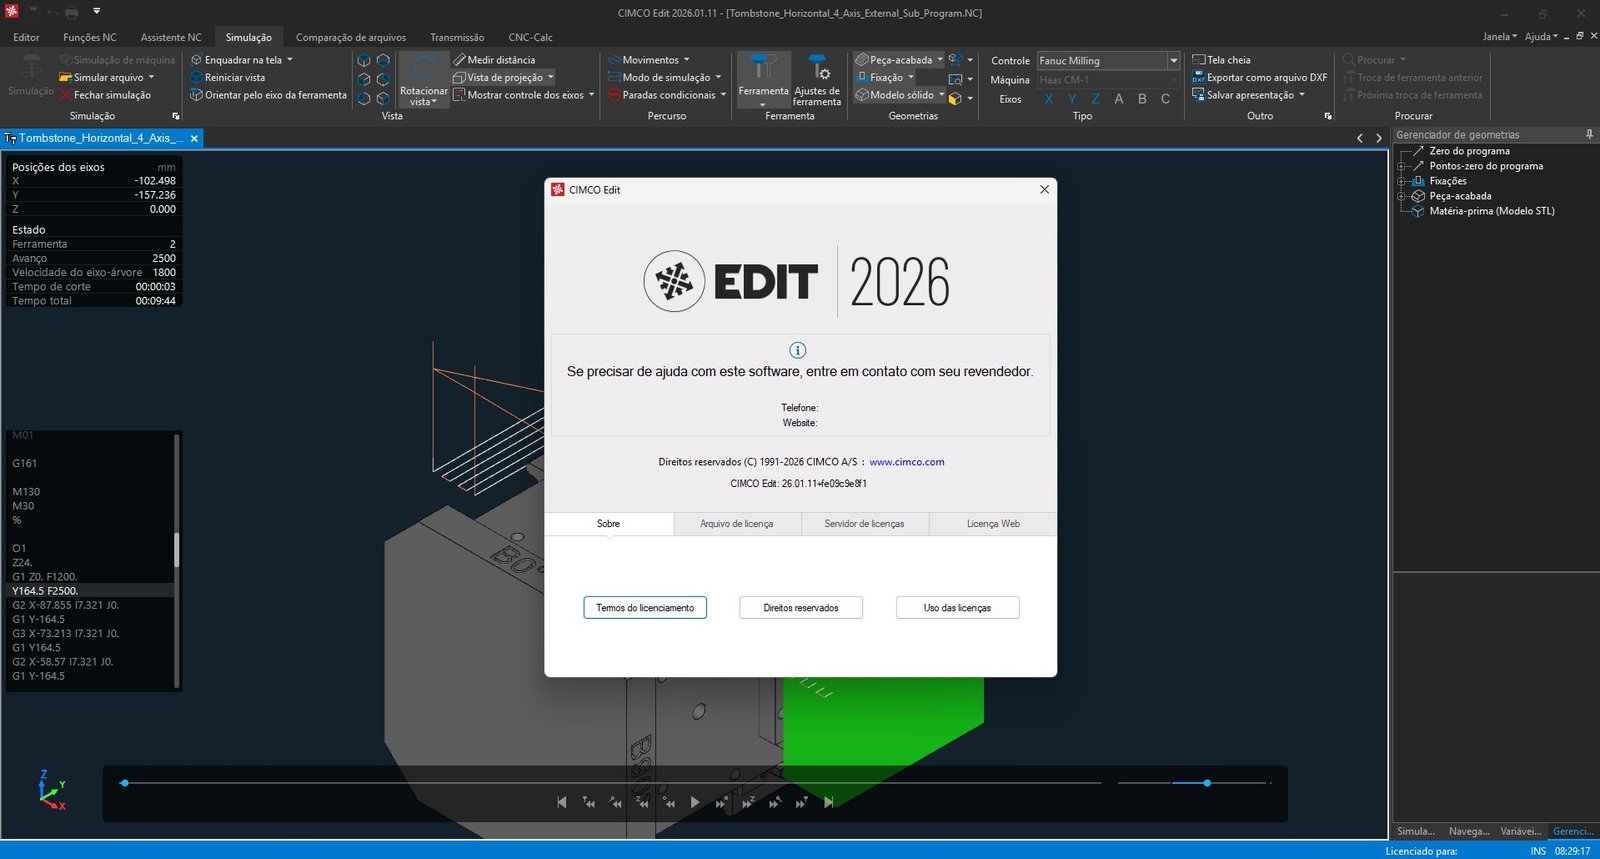
Task: Toggle Modelo sólido visibility
Action: [x=894, y=95]
